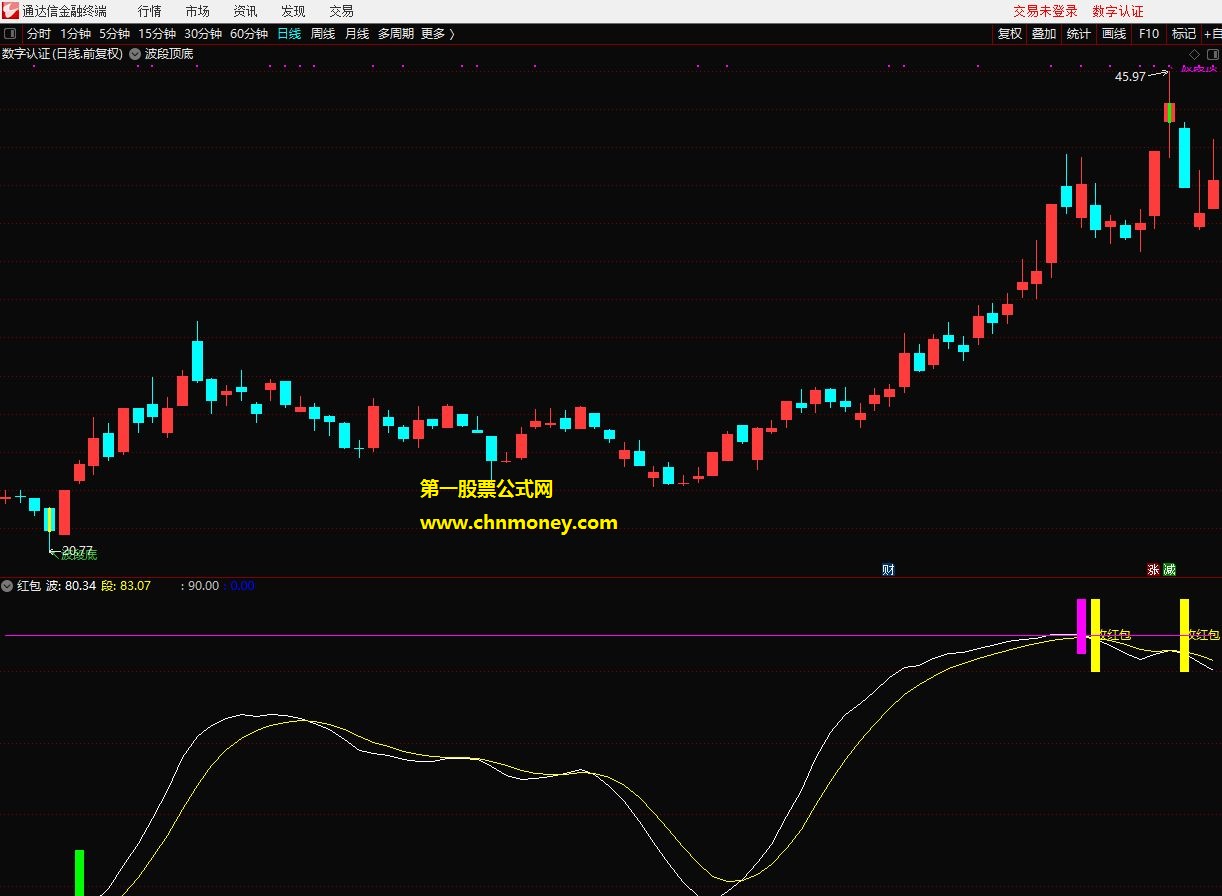Open the 发现 menu
1222x896 pixels.
click(x=293, y=11)
